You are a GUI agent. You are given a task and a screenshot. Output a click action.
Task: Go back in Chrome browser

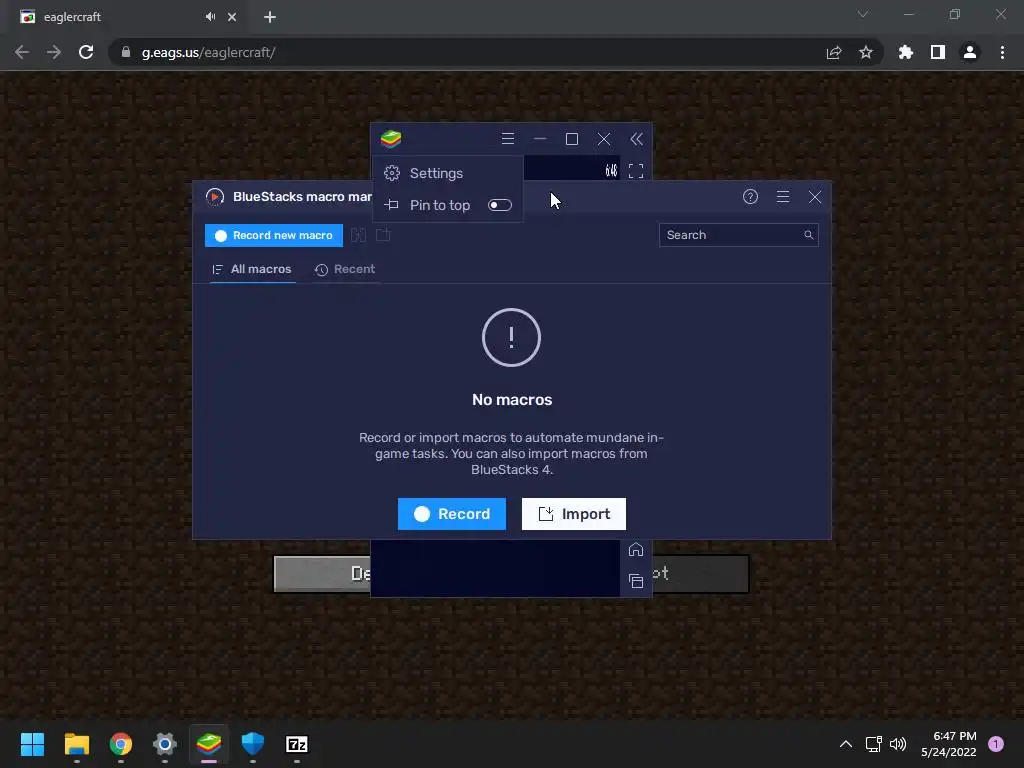pyautogui.click(x=22, y=52)
